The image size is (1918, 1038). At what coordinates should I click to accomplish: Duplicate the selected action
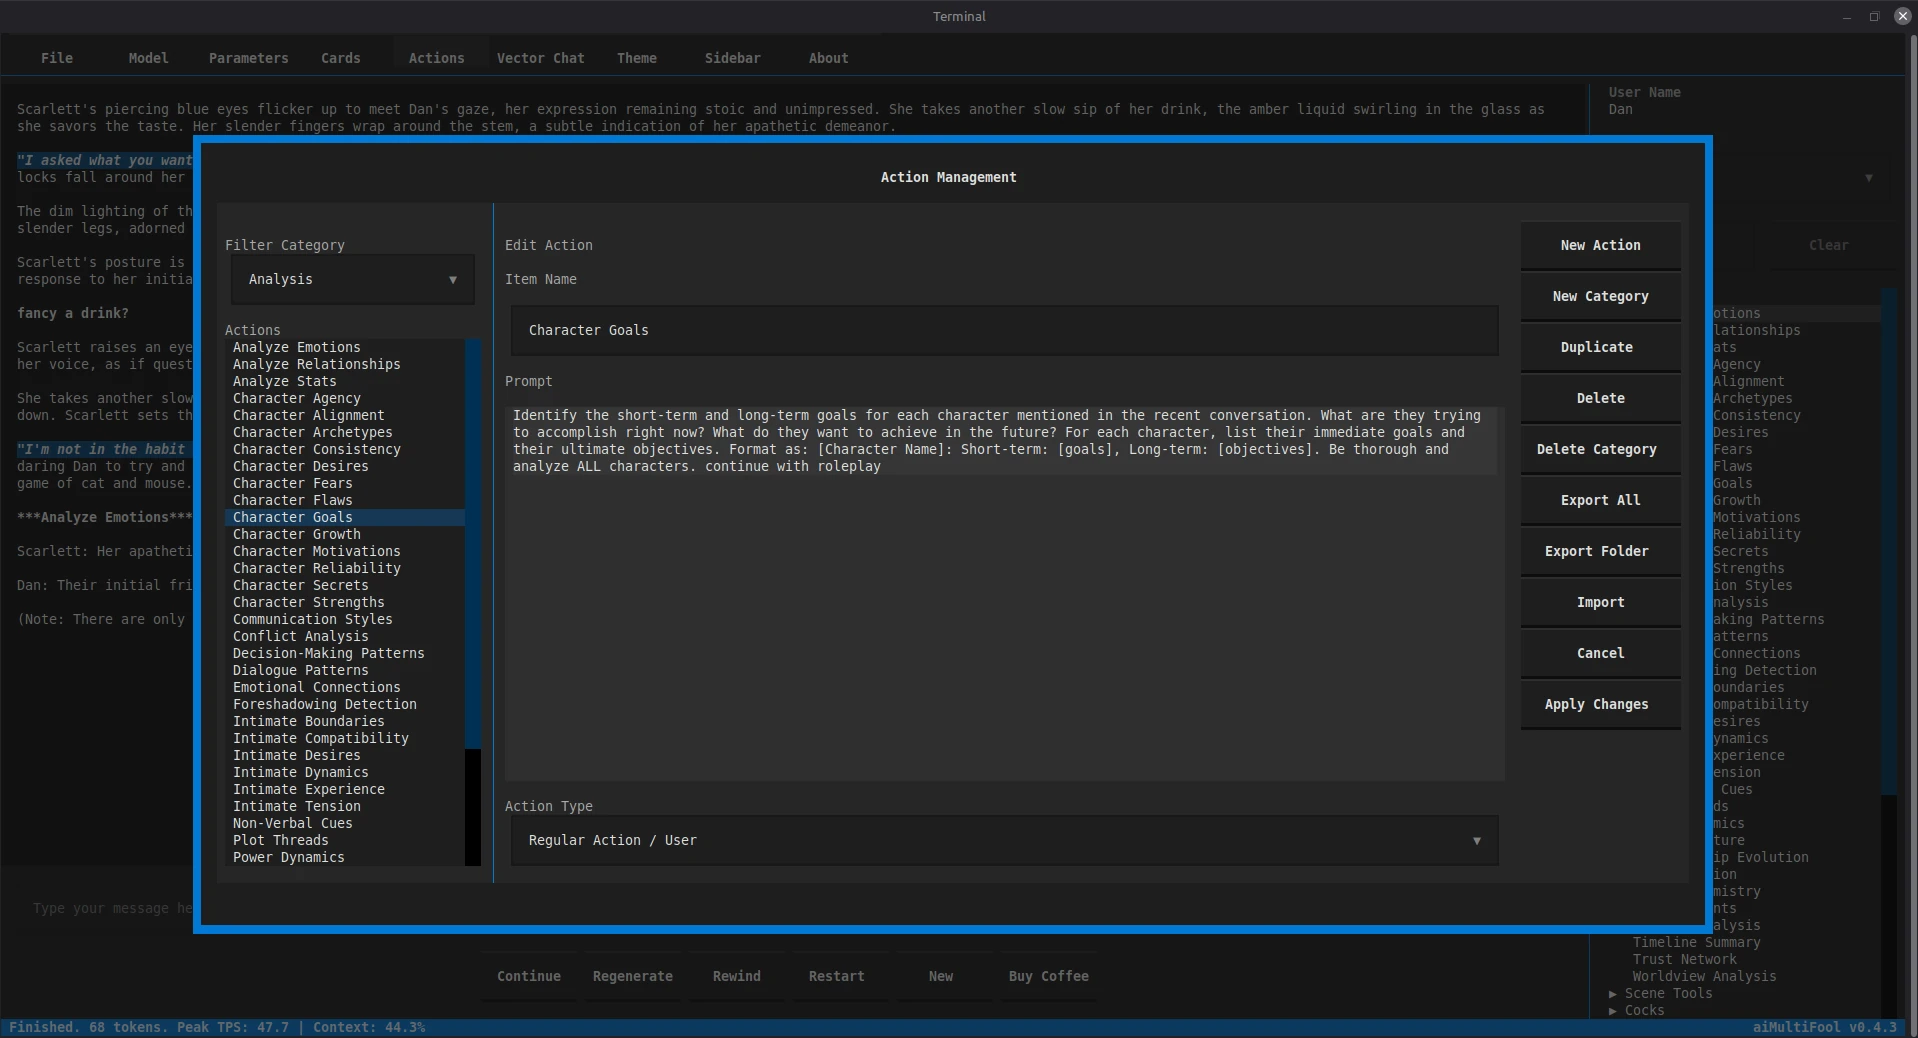point(1597,347)
